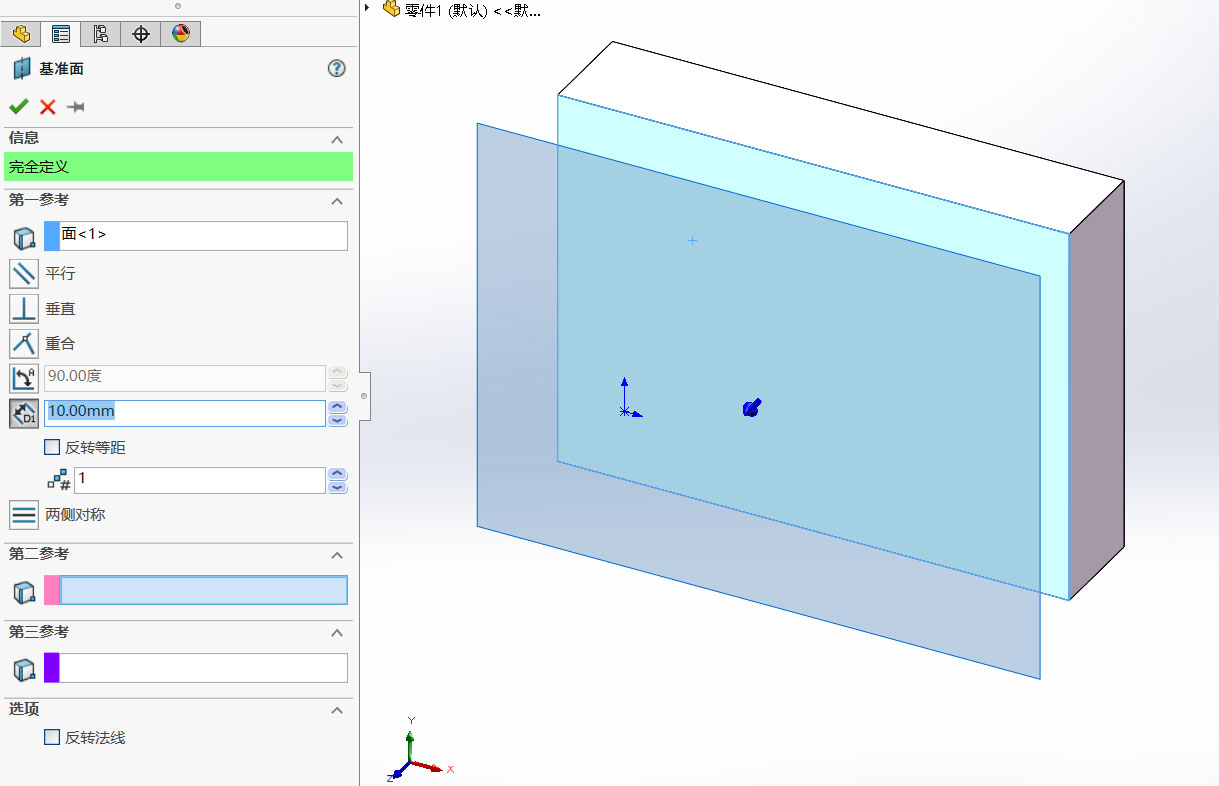Toggle the offset distance icon button
This screenshot has width=1219, height=786.
[x=24, y=412]
